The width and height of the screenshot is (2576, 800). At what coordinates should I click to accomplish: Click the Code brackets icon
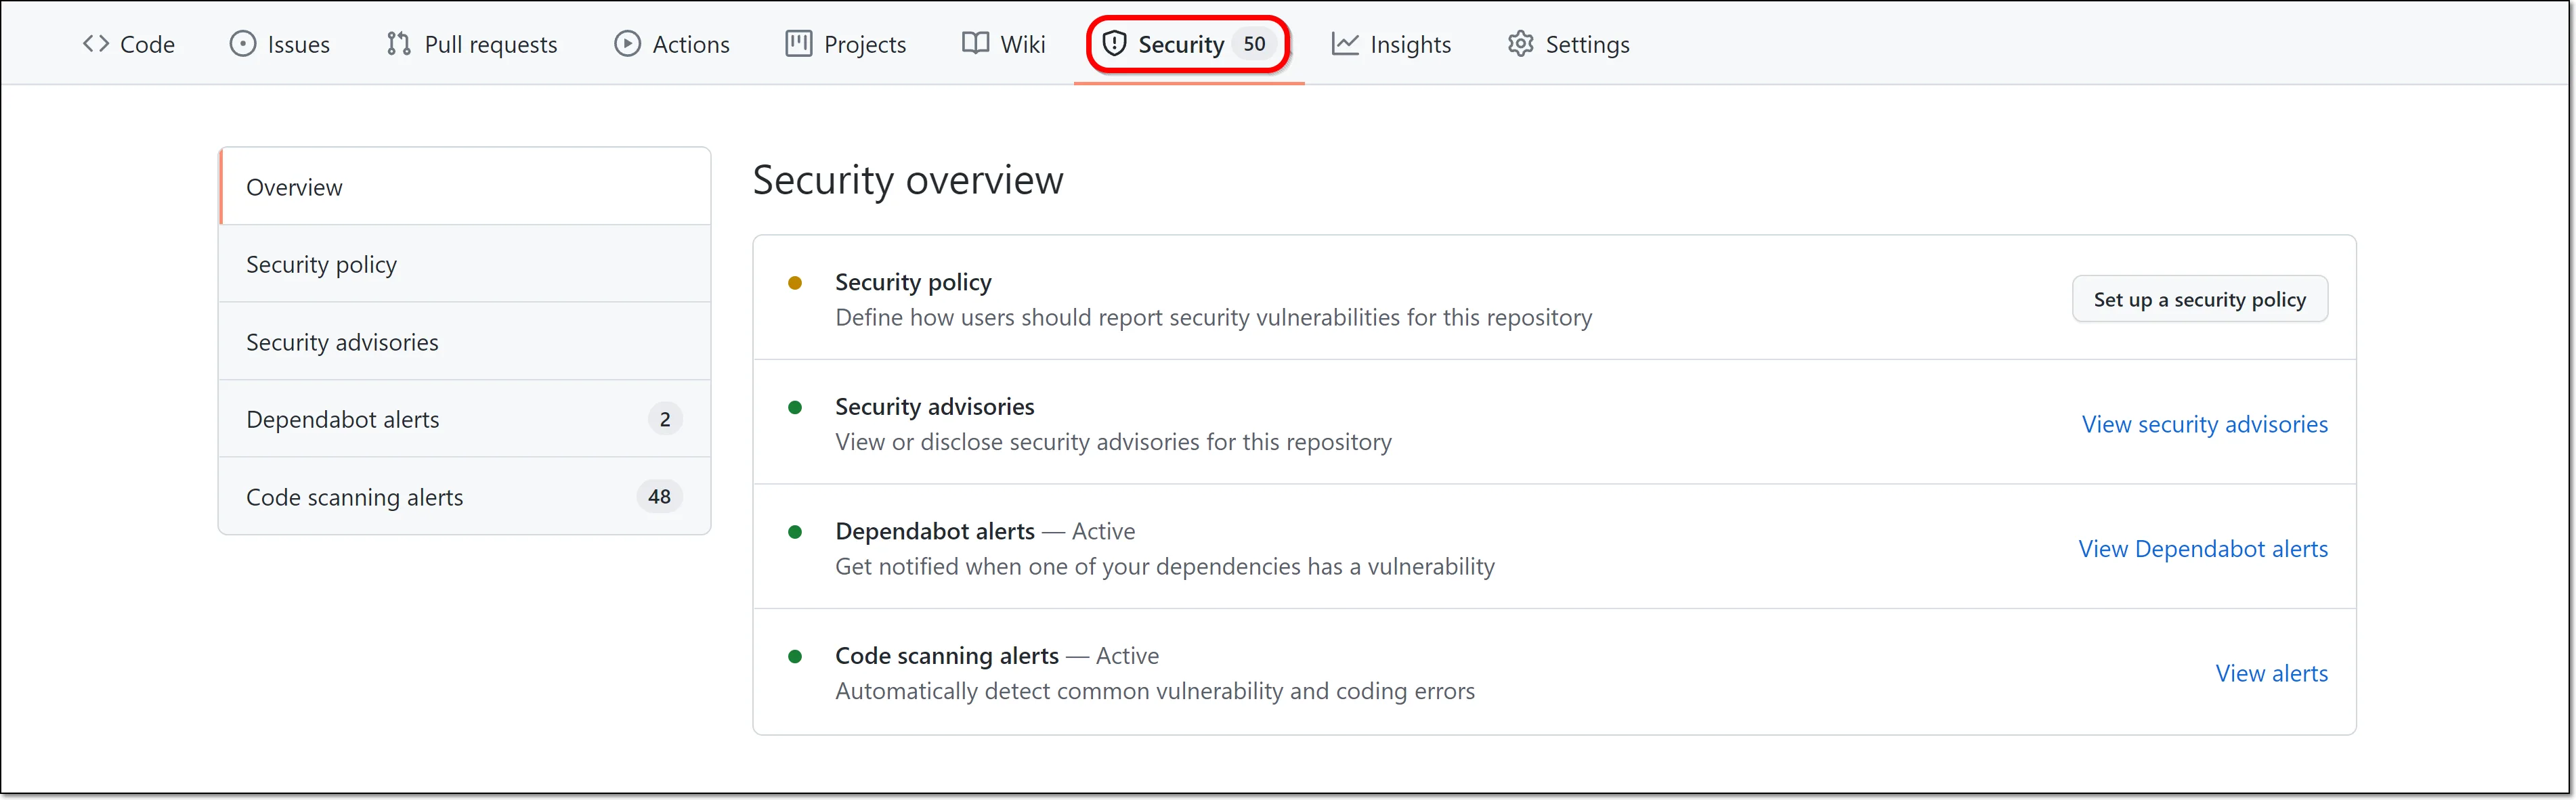coord(96,43)
